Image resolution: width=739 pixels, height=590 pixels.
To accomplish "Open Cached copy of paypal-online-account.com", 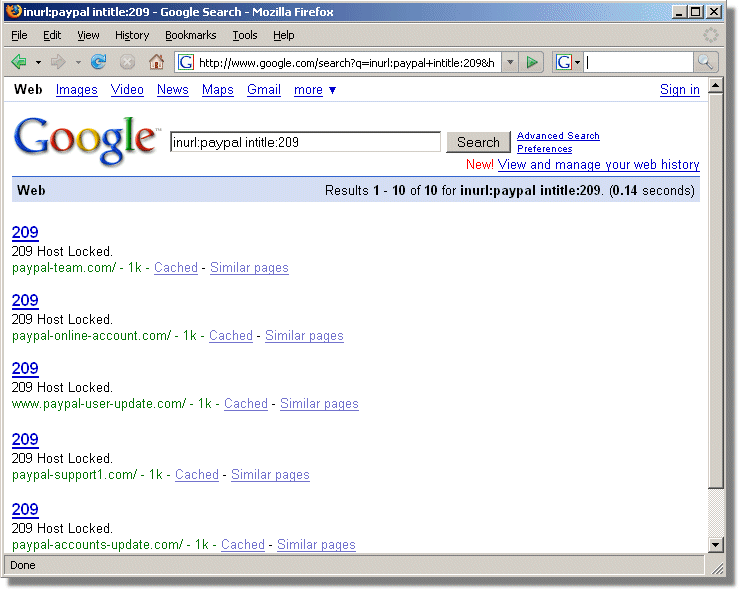I will tap(231, 336).
